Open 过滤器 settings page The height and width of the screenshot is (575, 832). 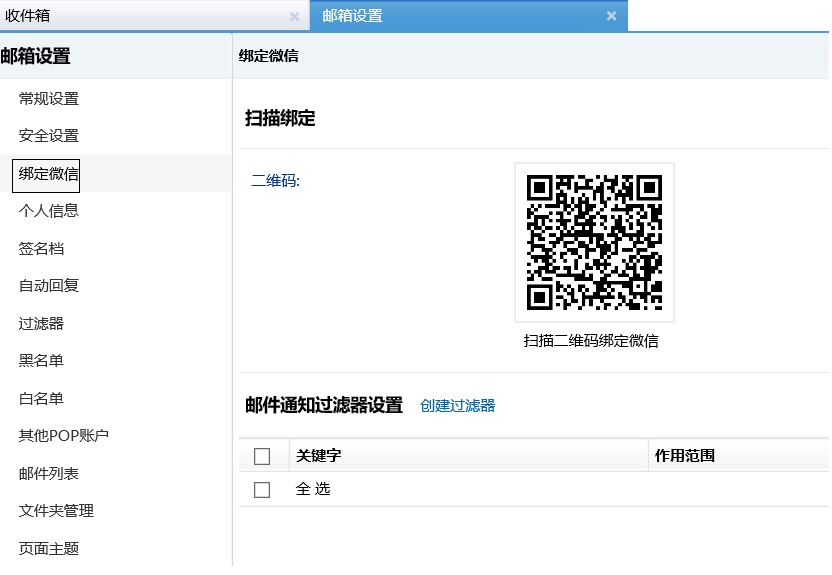(41, 324)
